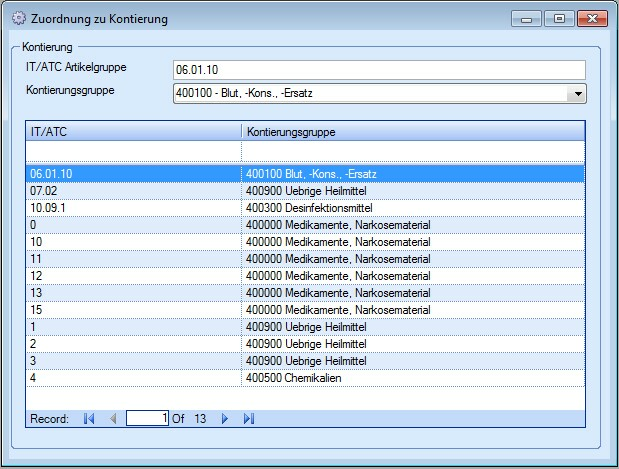Viewport: 619px width, 469px height.
Task: Go to first record navigation arrow
Action: [x=89, y=419]
